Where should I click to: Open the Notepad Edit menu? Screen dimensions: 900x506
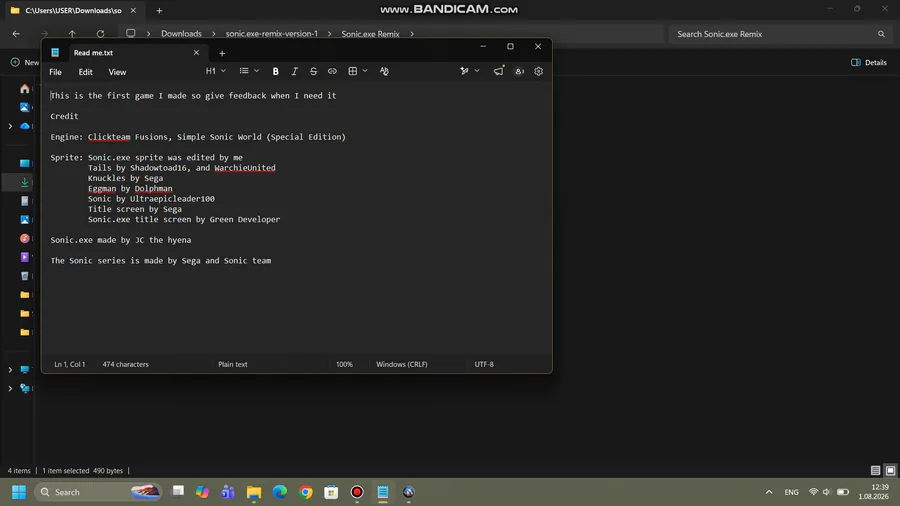pos(86,72)
